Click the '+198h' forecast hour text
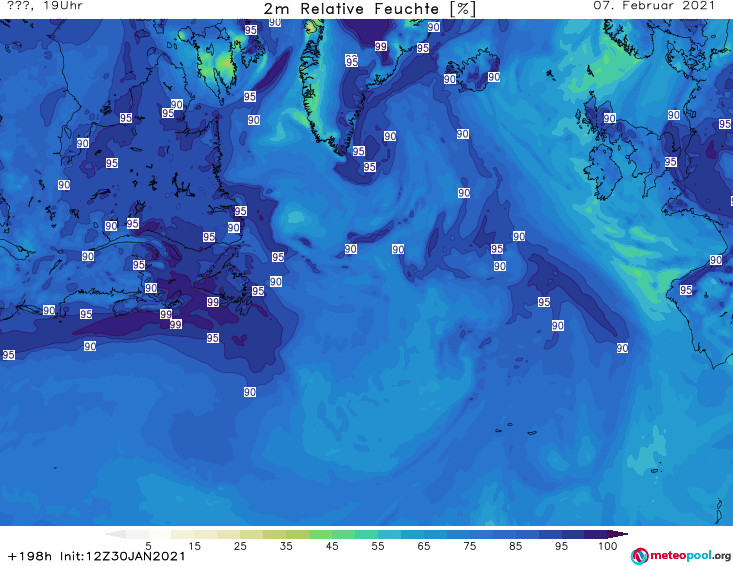733x566 pixels. pos(30,556)
